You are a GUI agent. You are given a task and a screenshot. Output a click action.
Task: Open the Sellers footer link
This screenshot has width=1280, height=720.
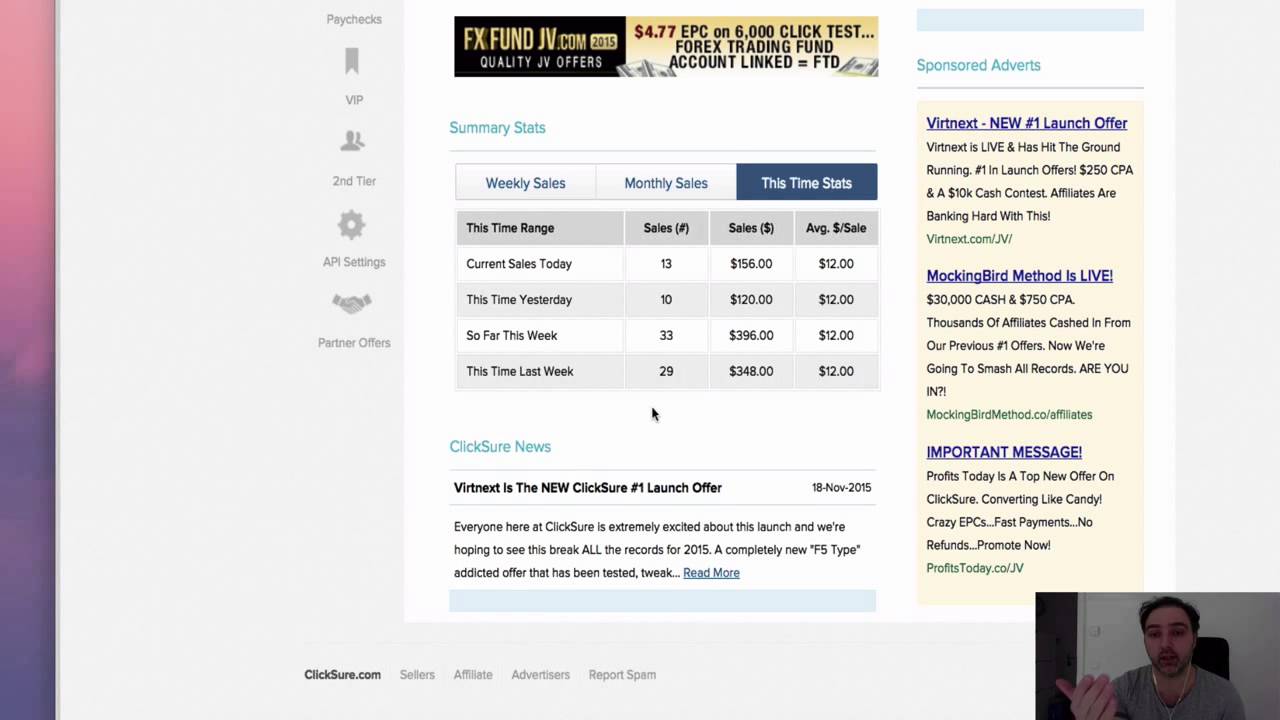pyautogui.click(x=417, y=675)
